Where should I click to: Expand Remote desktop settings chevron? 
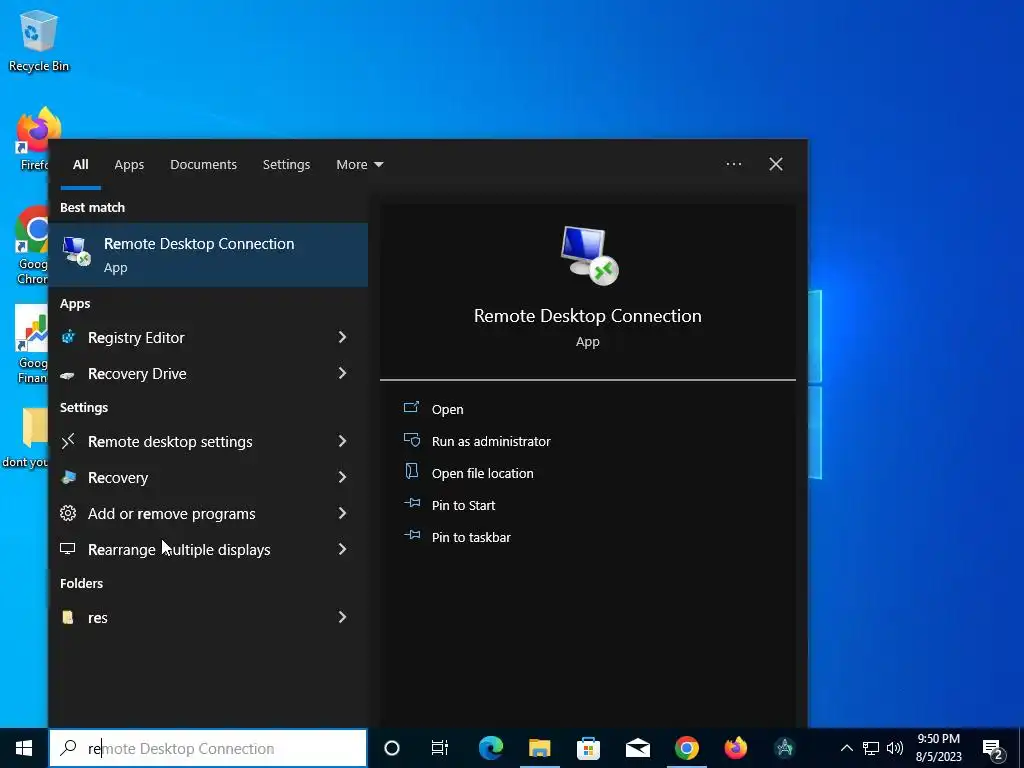point(342,441)
